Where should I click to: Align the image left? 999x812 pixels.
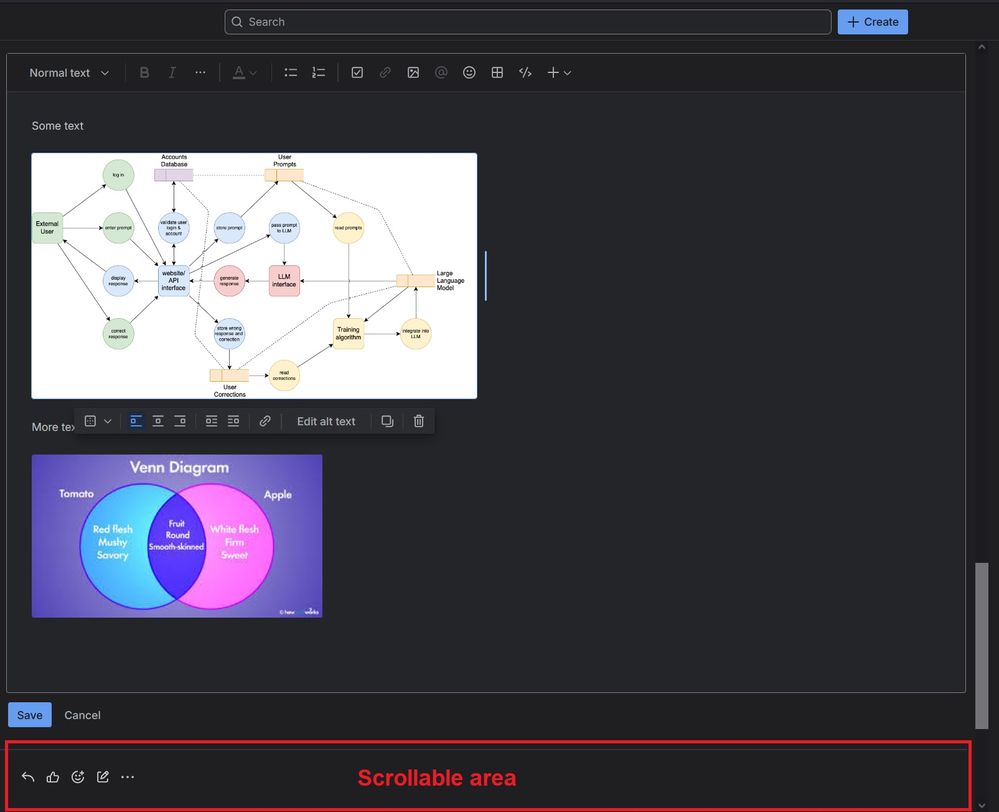[136, 421]
